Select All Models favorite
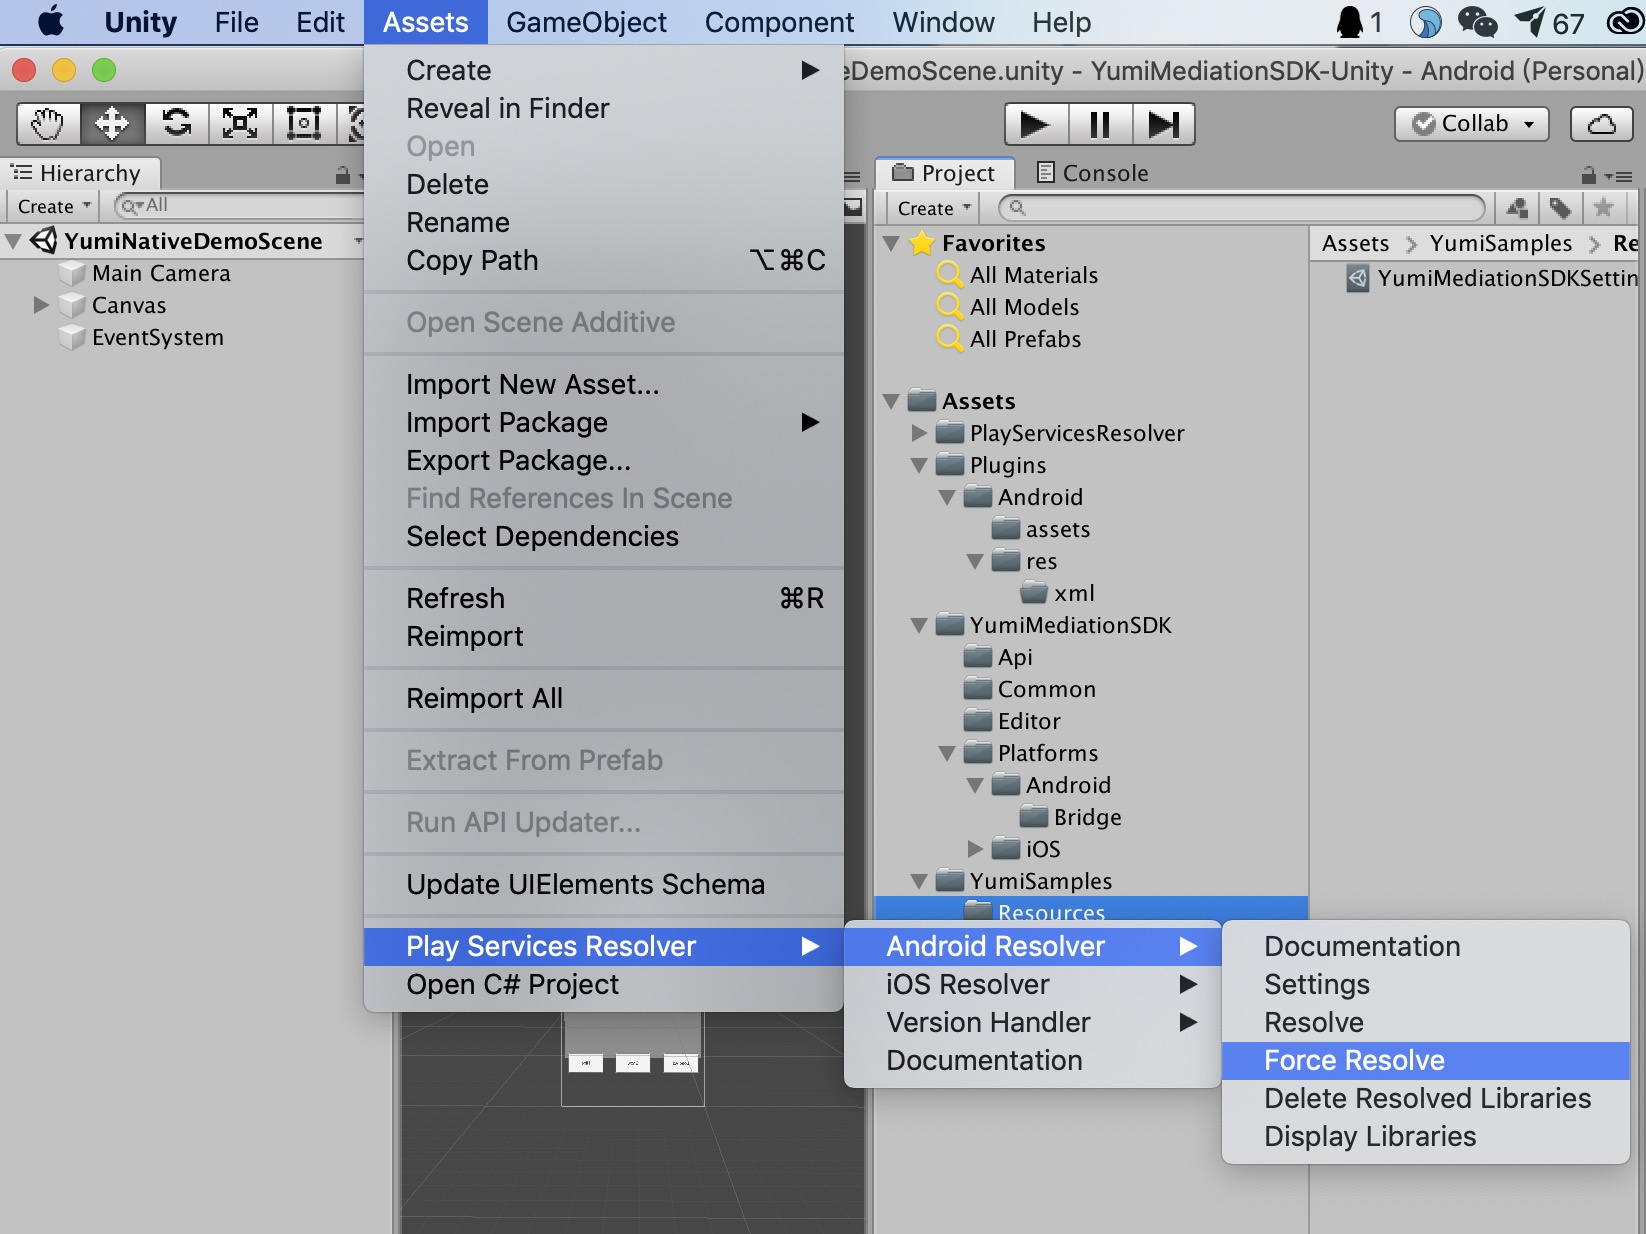This screenshot has height=1234, width=1646. pos(1024,307)
